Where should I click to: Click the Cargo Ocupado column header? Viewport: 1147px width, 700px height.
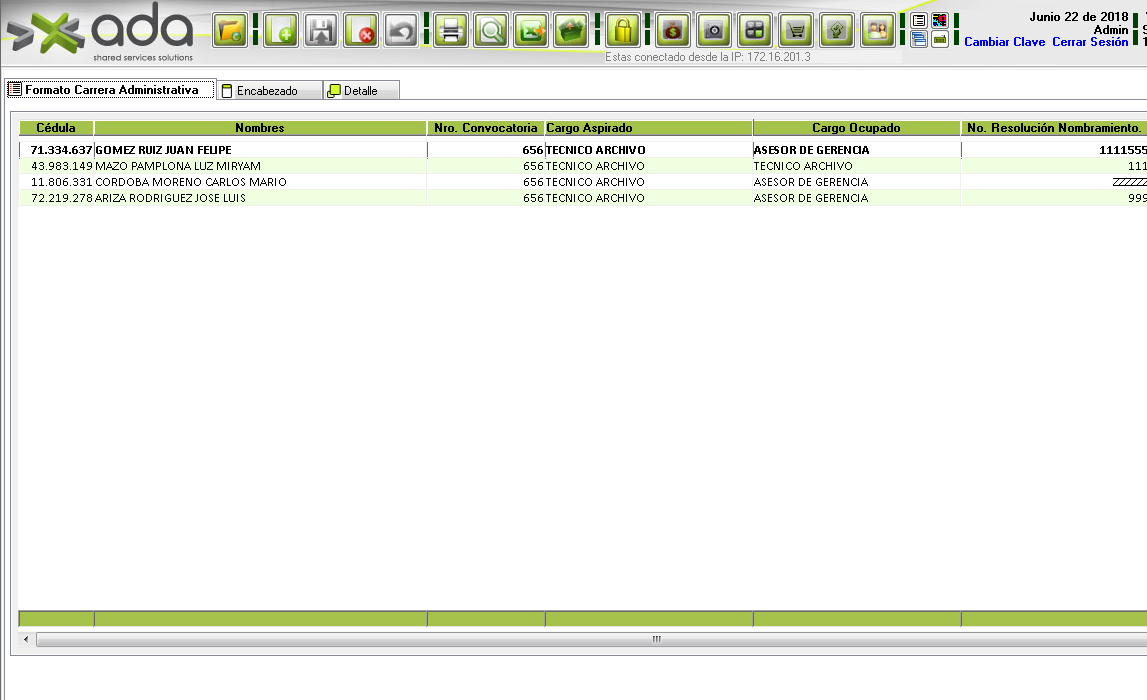(856, 128)
